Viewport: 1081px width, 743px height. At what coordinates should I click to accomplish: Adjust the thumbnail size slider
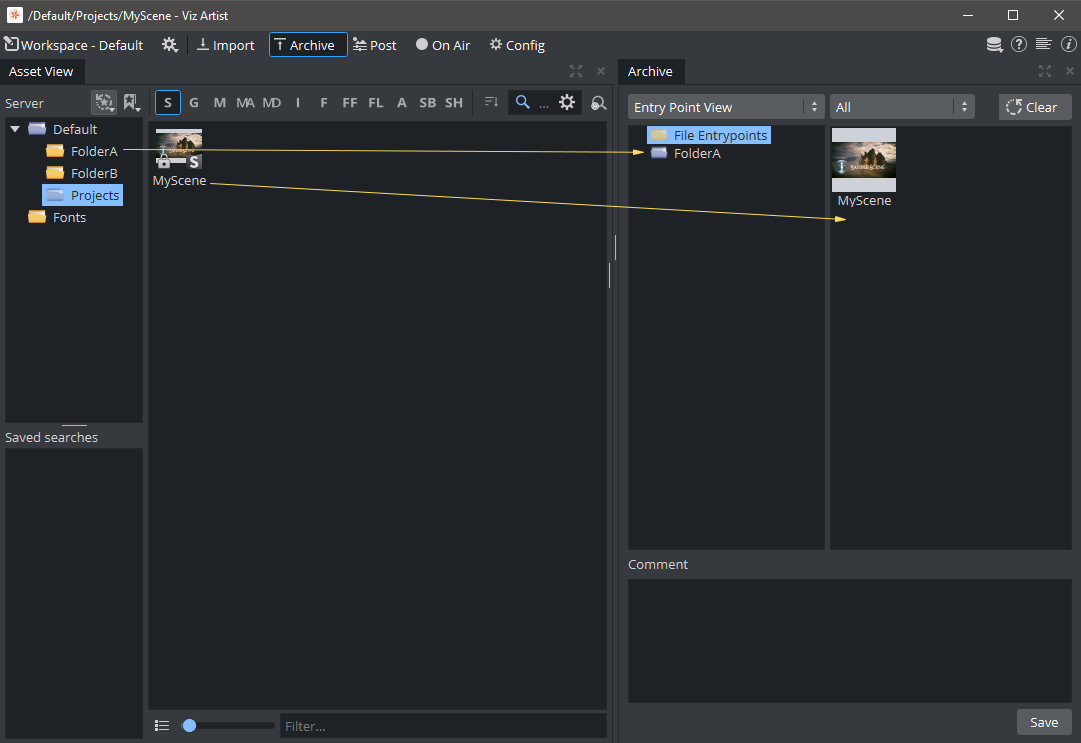(190, 726)
